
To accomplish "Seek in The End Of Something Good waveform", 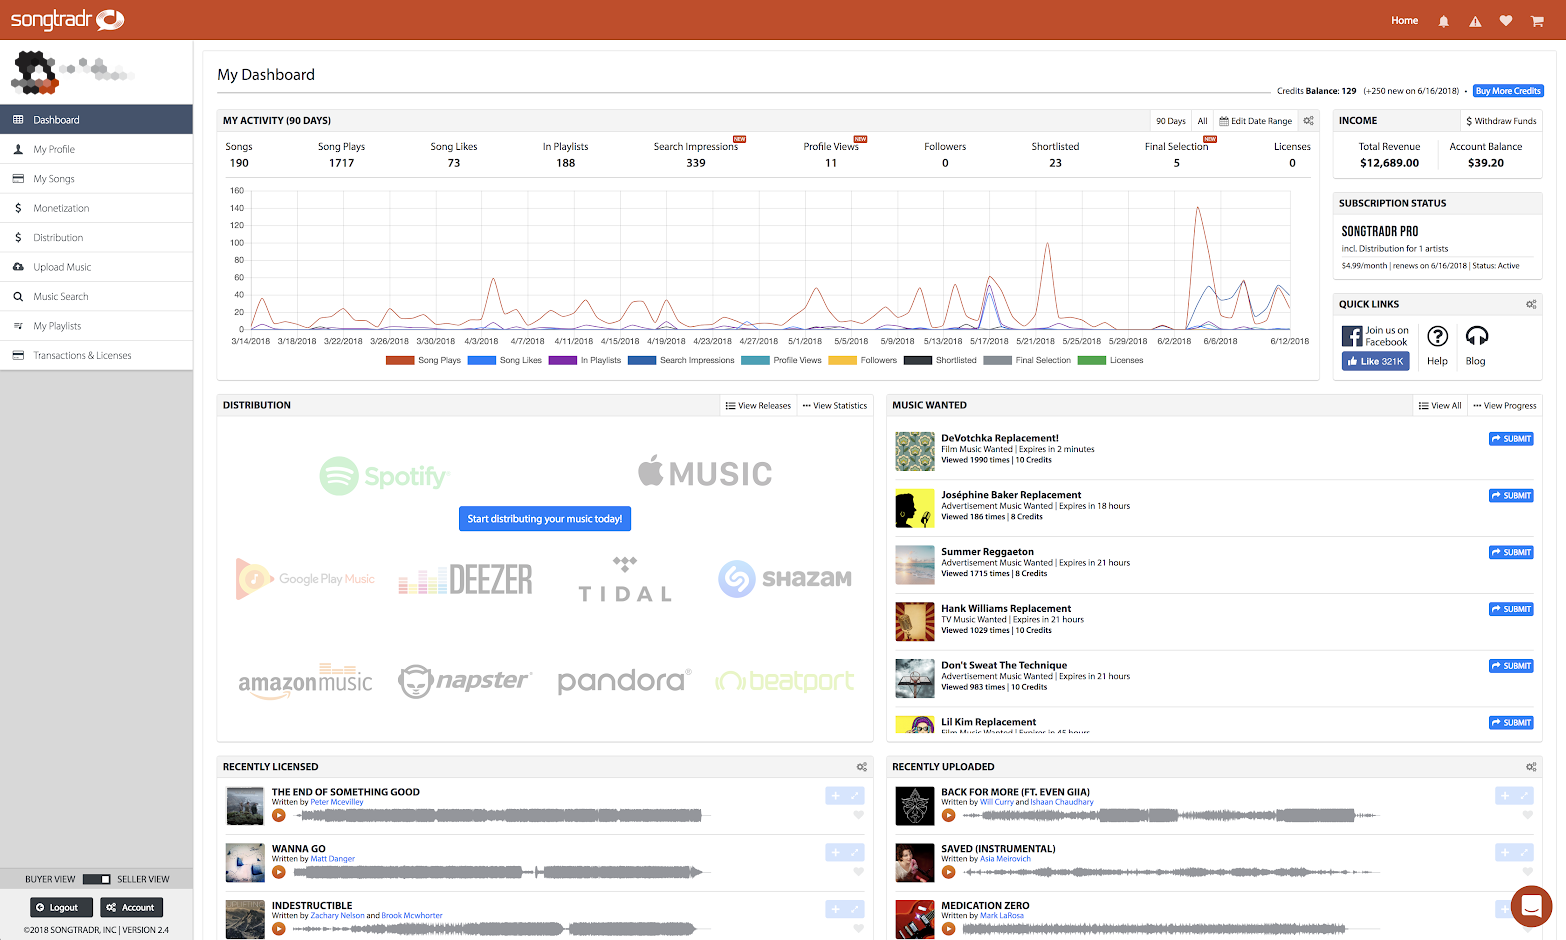I will click(501, 816).
